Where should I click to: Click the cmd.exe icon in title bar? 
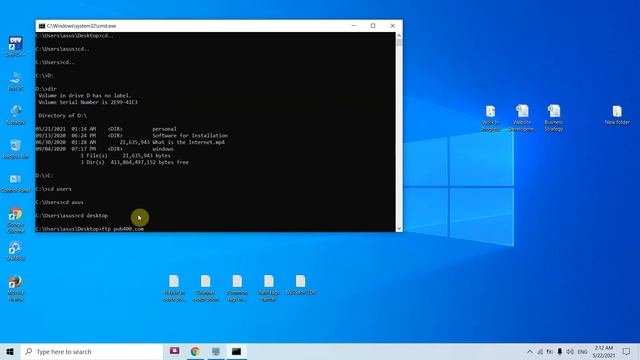pos(42,26)
